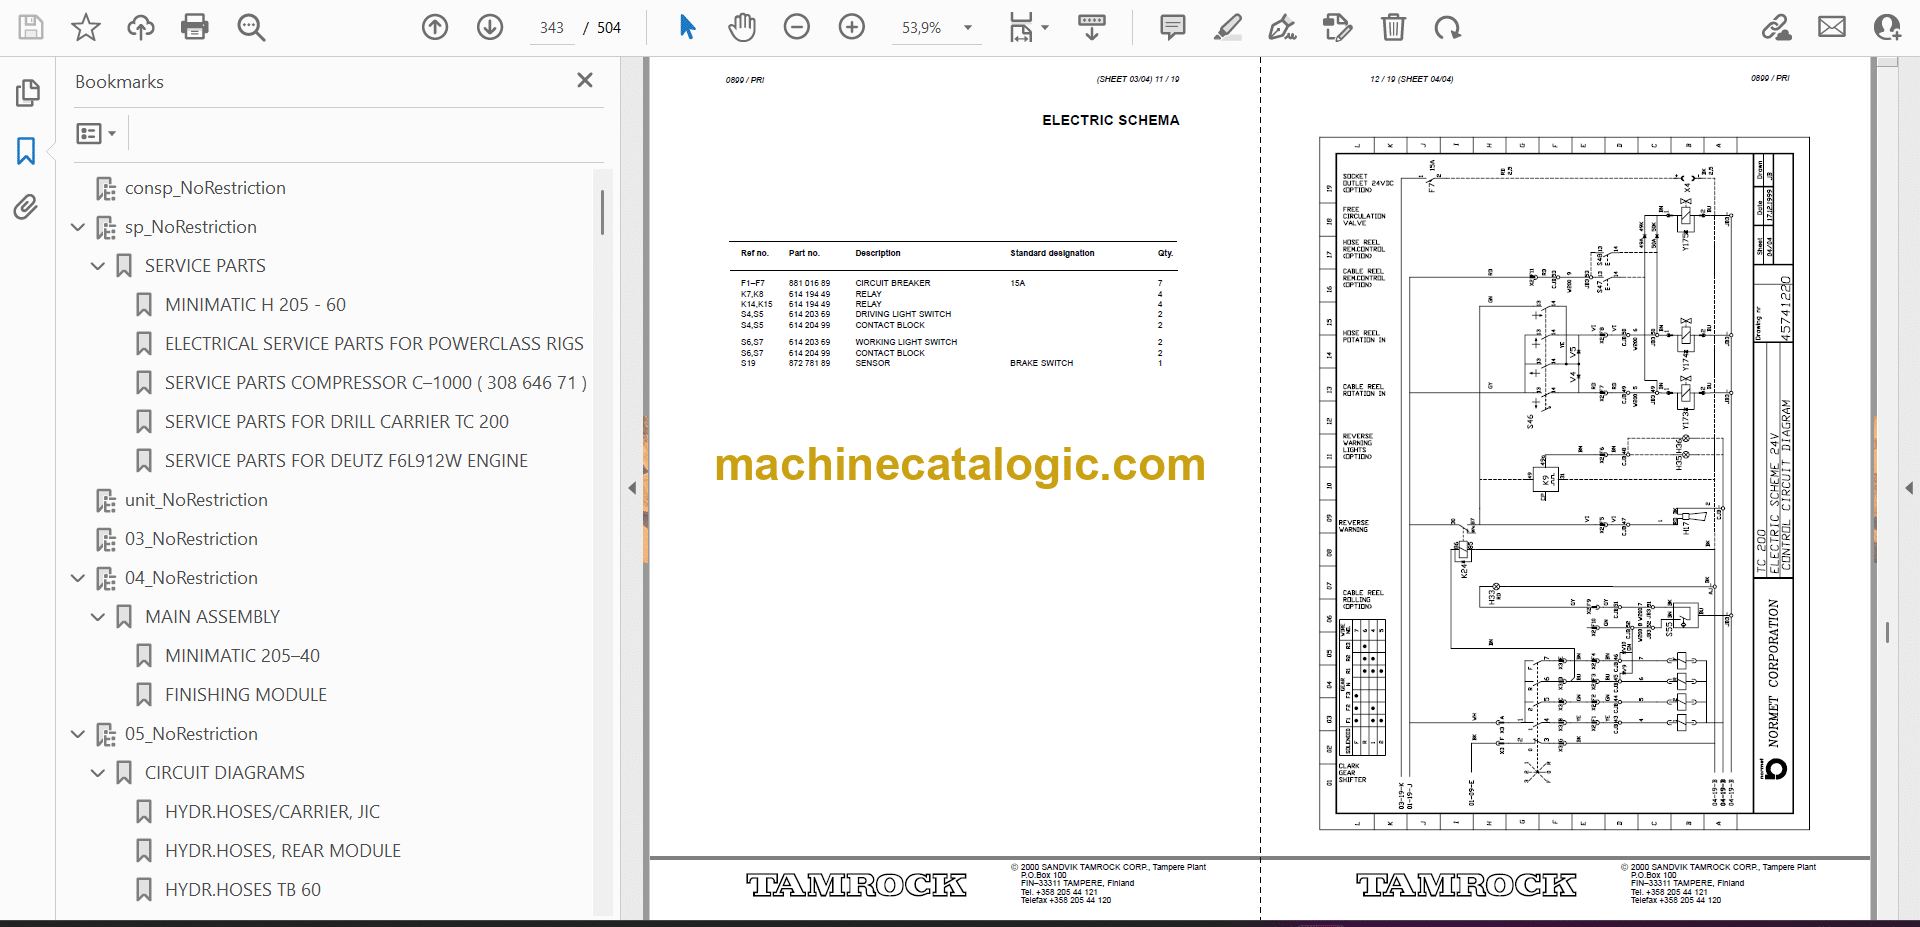Open bookmark options dropdown menu

pyautogui.click(x=97, y=133)
